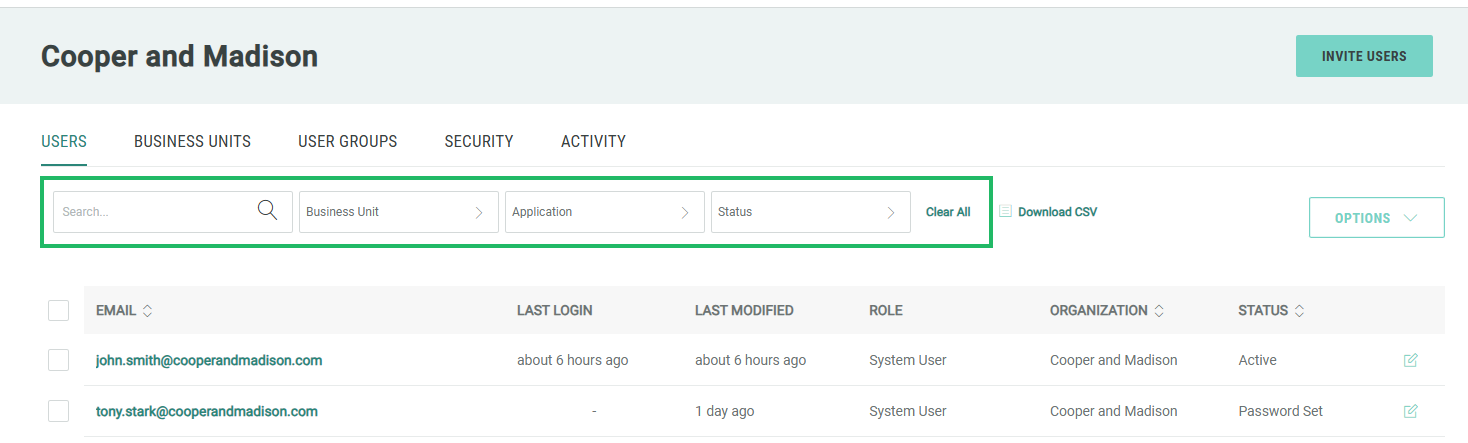Switch to the Business Units tab
The width and height of the screenshot is (1468, 443).
click(192, 142)
